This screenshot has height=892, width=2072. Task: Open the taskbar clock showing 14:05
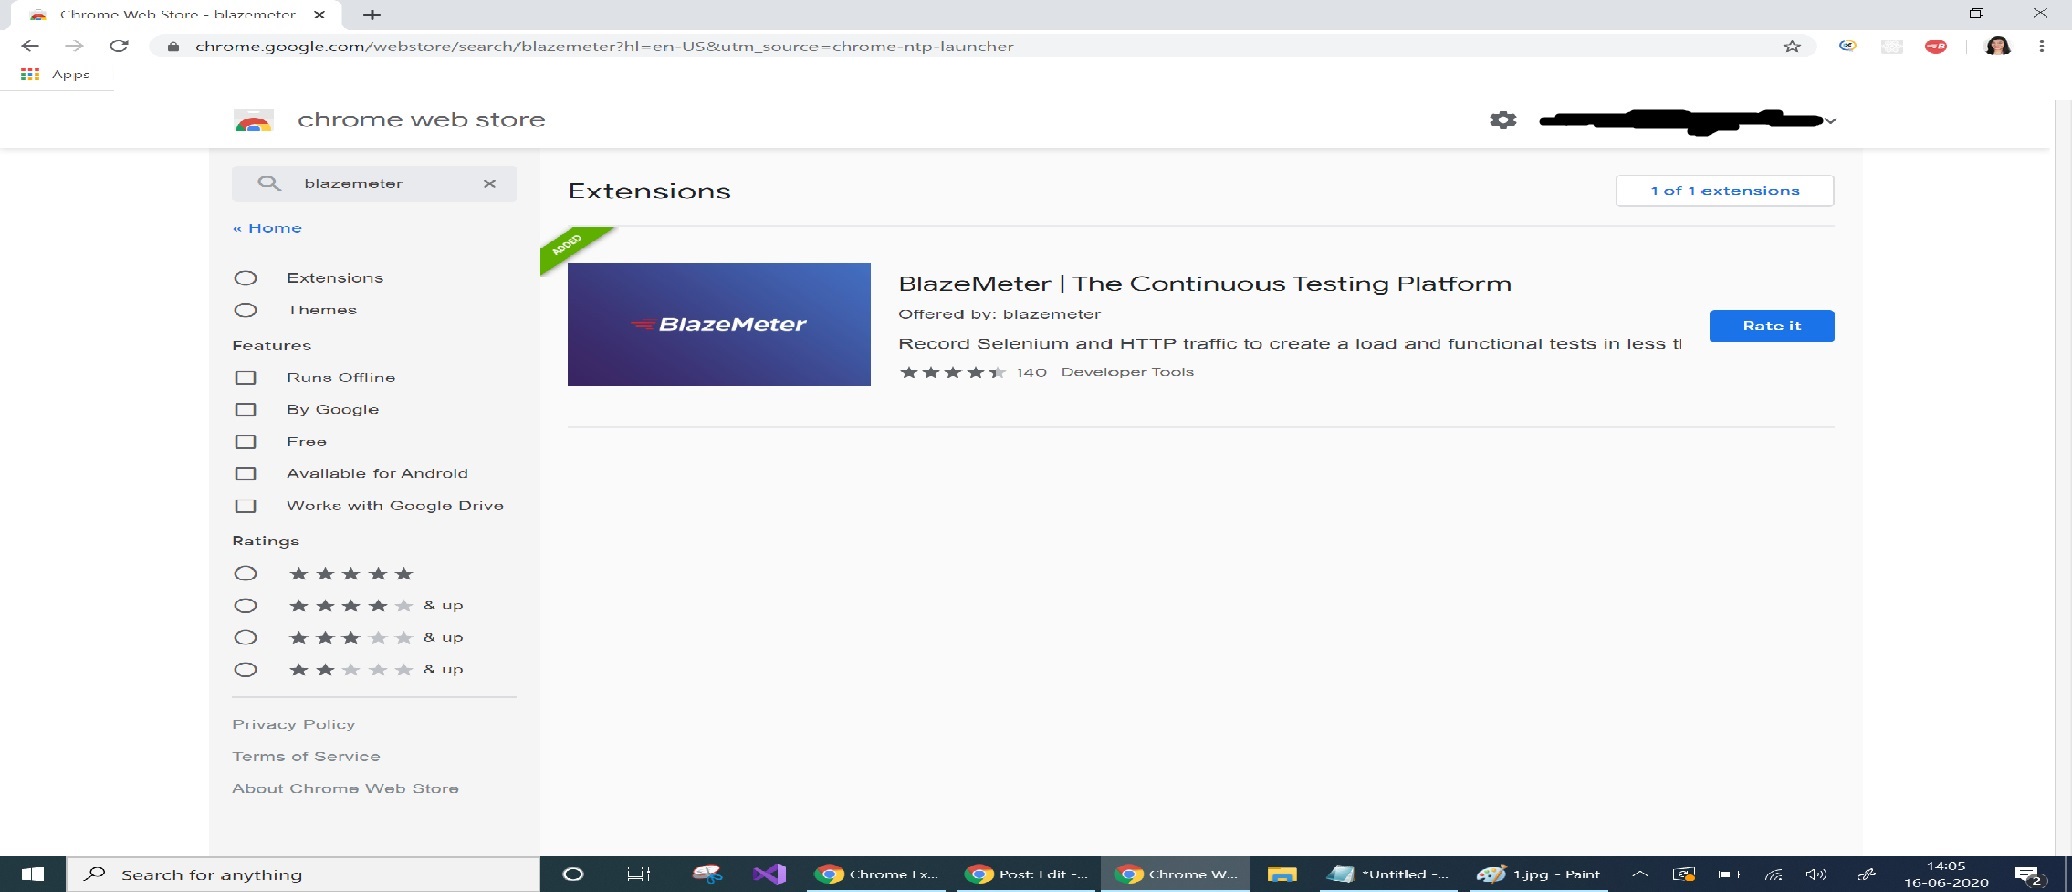tap(1946, 874)
